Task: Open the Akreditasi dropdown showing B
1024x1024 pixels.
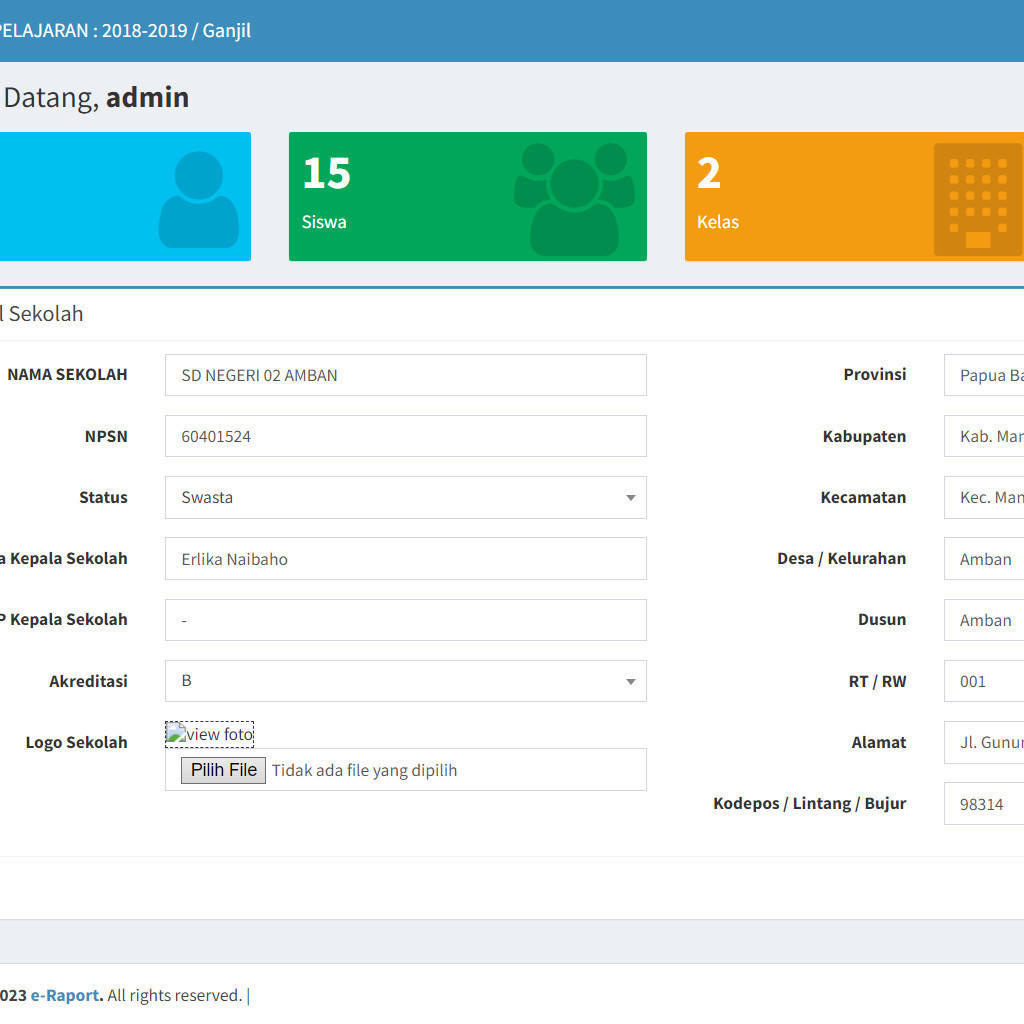Action: coord(406,681)
